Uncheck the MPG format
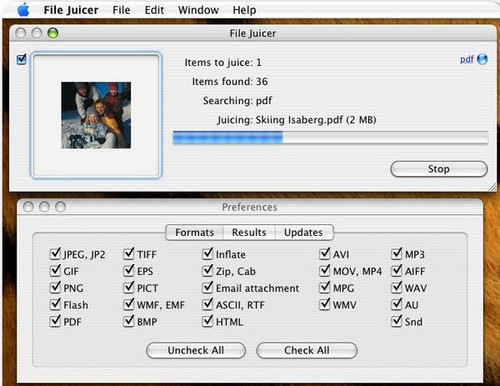The width and height of the screenshot is (500, 386). pos(325,287)
